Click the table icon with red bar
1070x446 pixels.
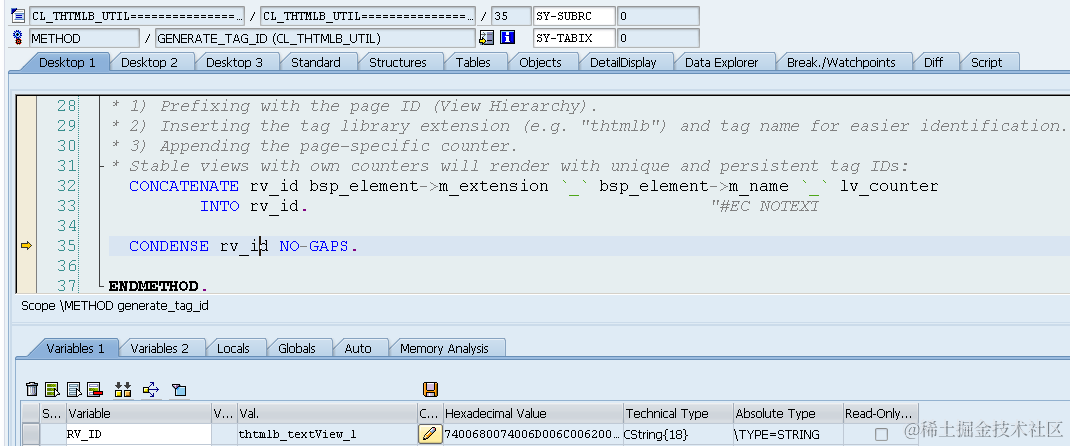94,389
